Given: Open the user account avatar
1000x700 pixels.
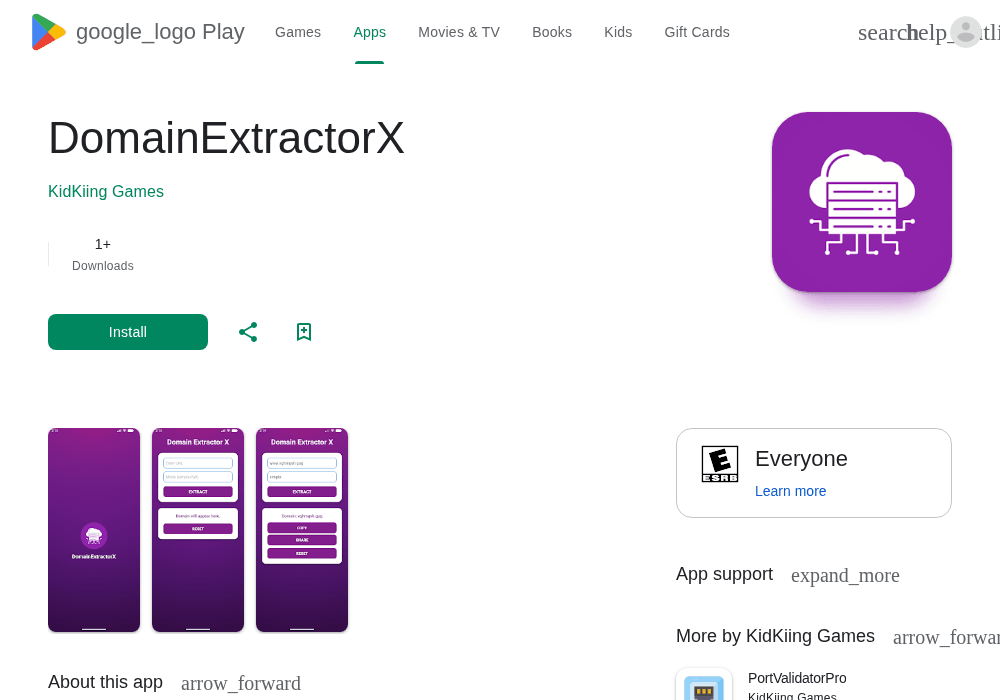Looking at the screenshot, I should pos(966,32).
